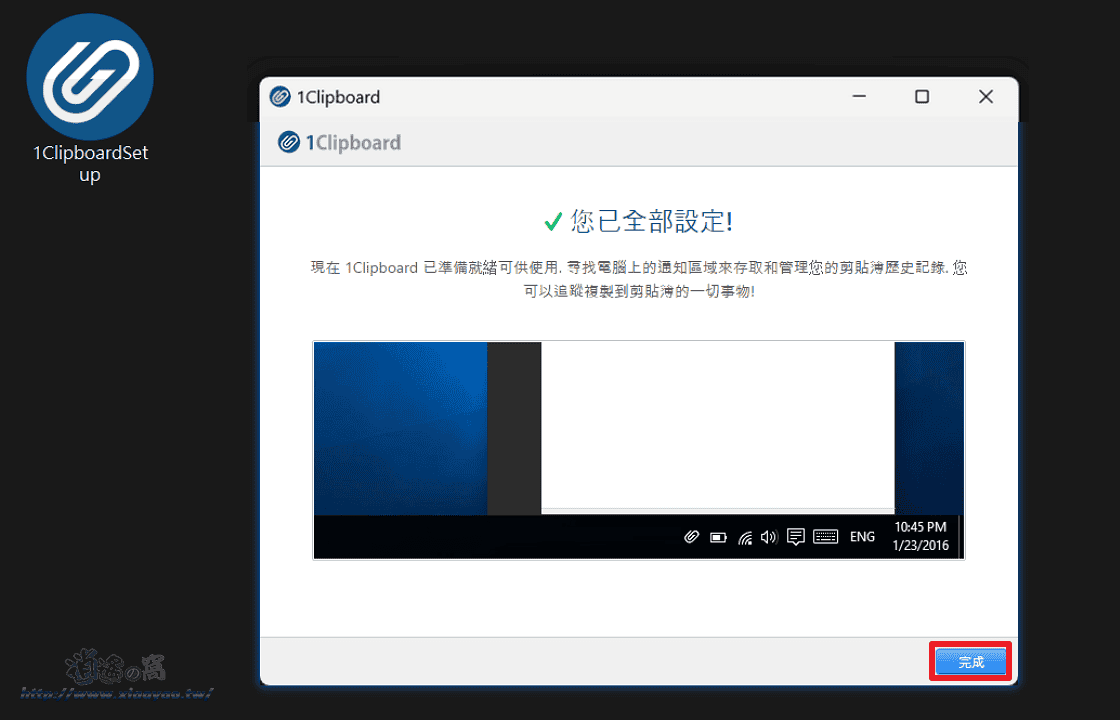The image size is (1120, 720).
Task: Click the 完成 finish button
Action: point(971,662)
